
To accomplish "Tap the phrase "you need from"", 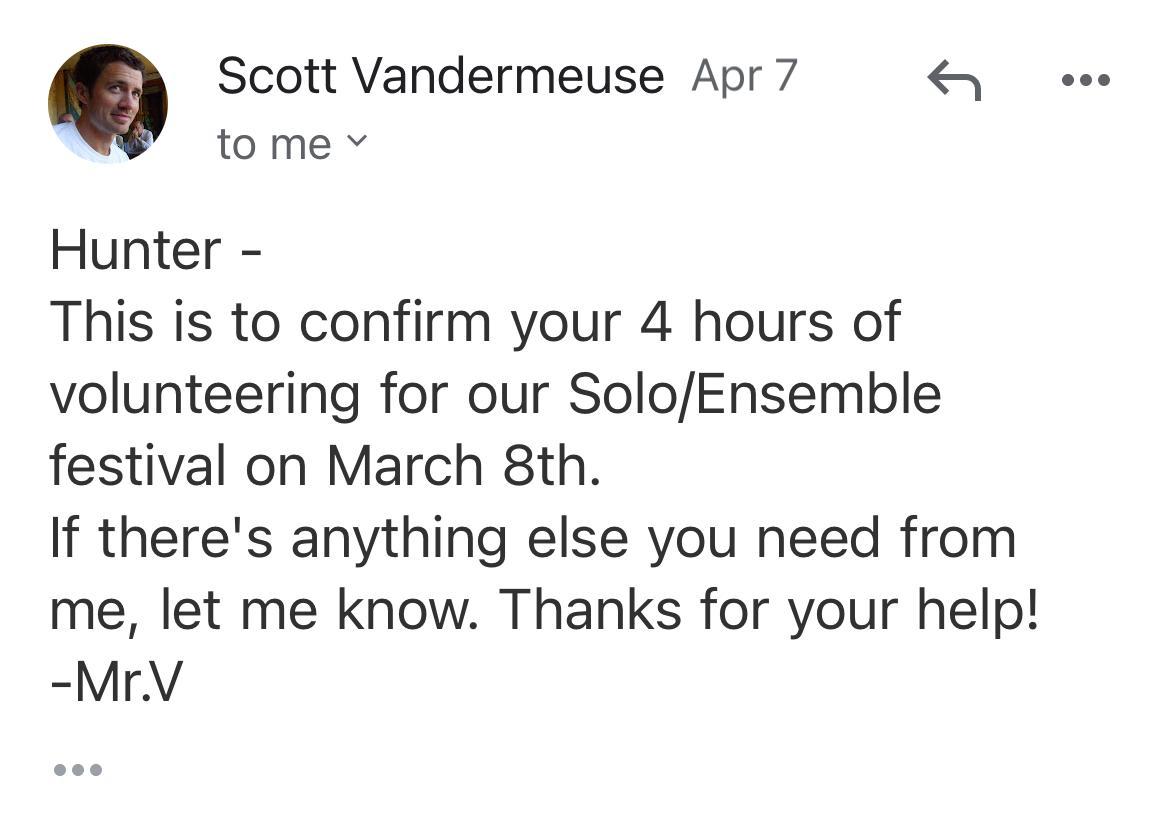I will [831, 538].
